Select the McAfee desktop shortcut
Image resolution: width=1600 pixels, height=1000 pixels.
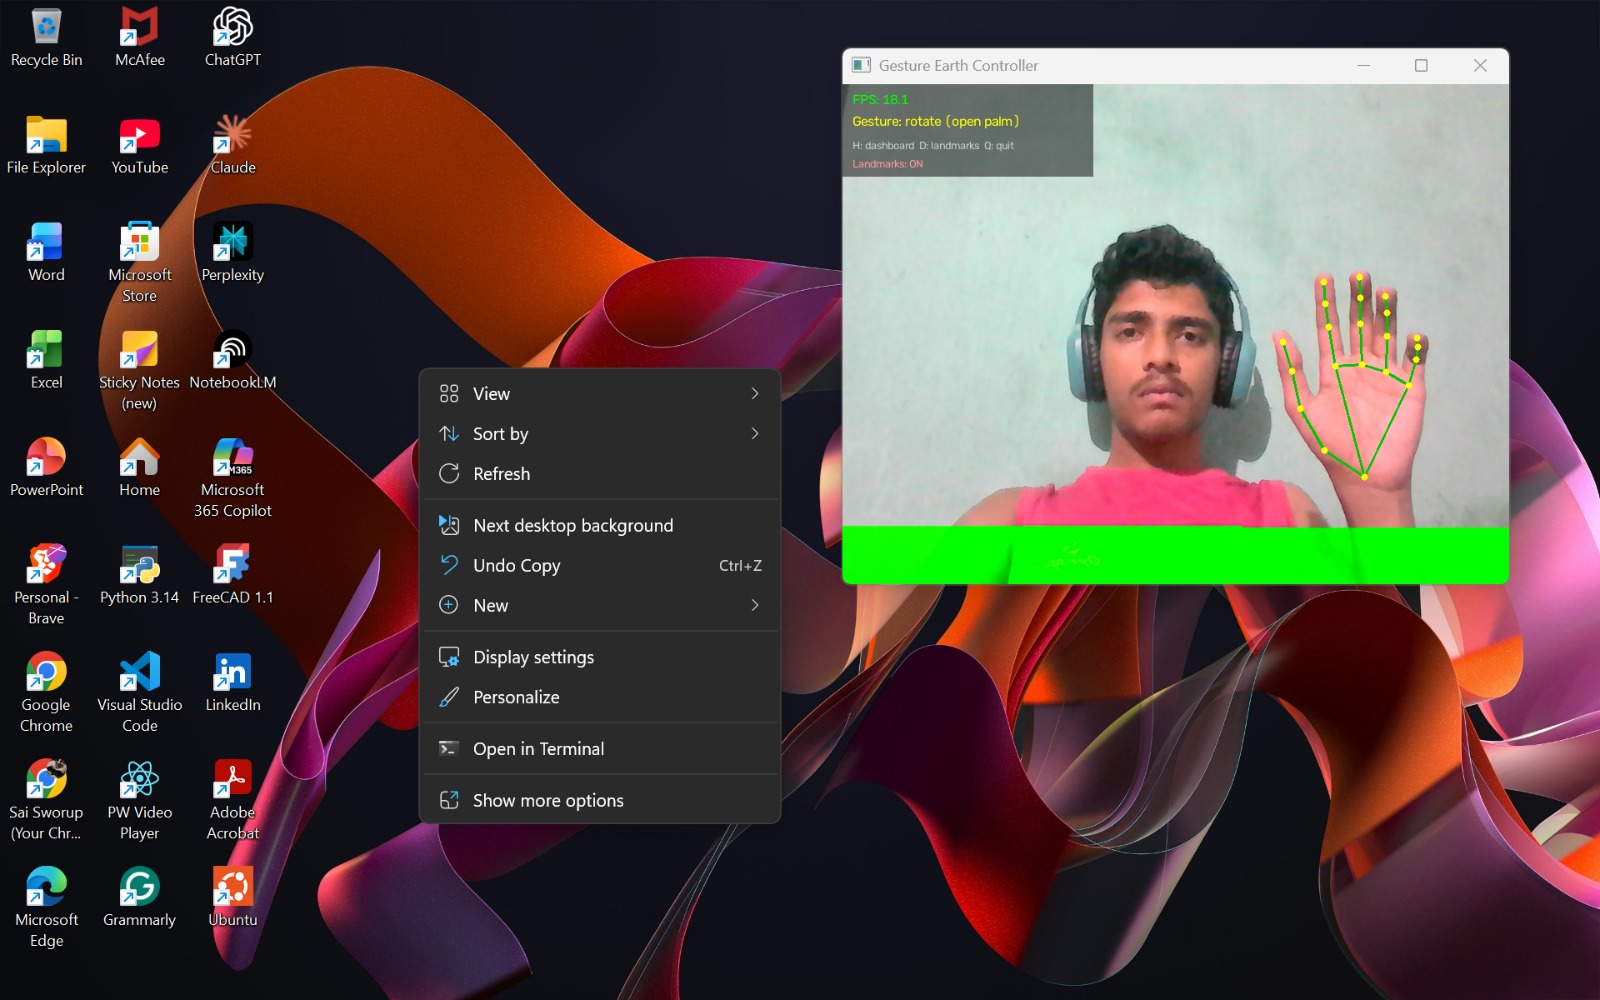pos(140,38)
